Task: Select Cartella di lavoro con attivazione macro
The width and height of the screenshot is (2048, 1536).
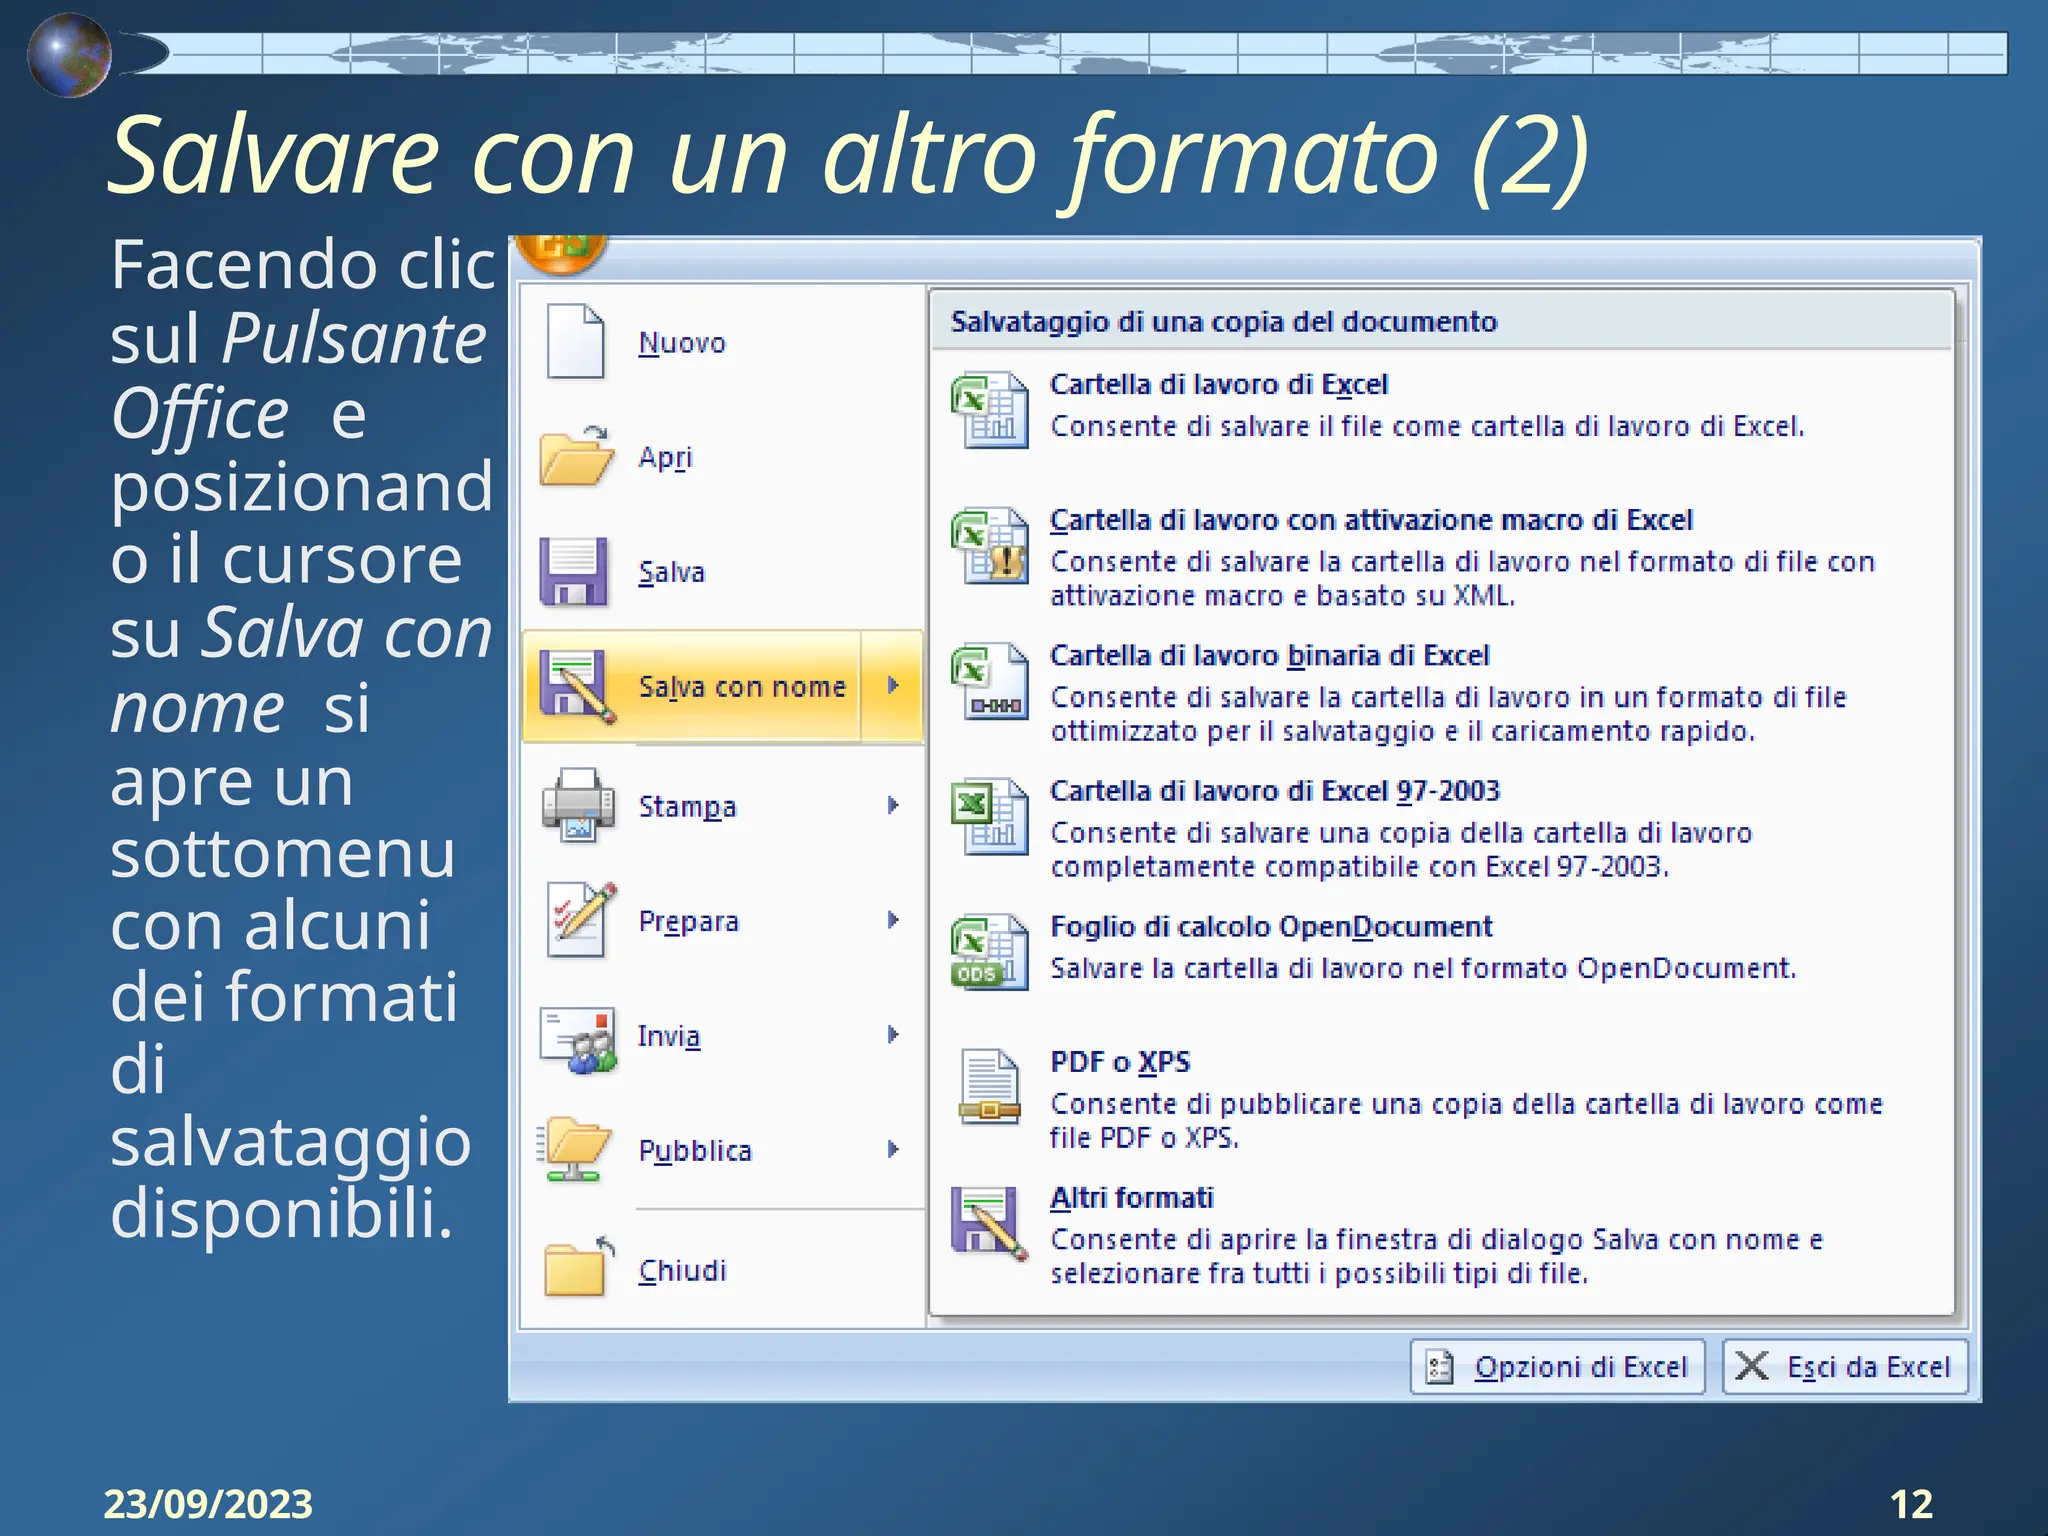Action: (1441, 556)
